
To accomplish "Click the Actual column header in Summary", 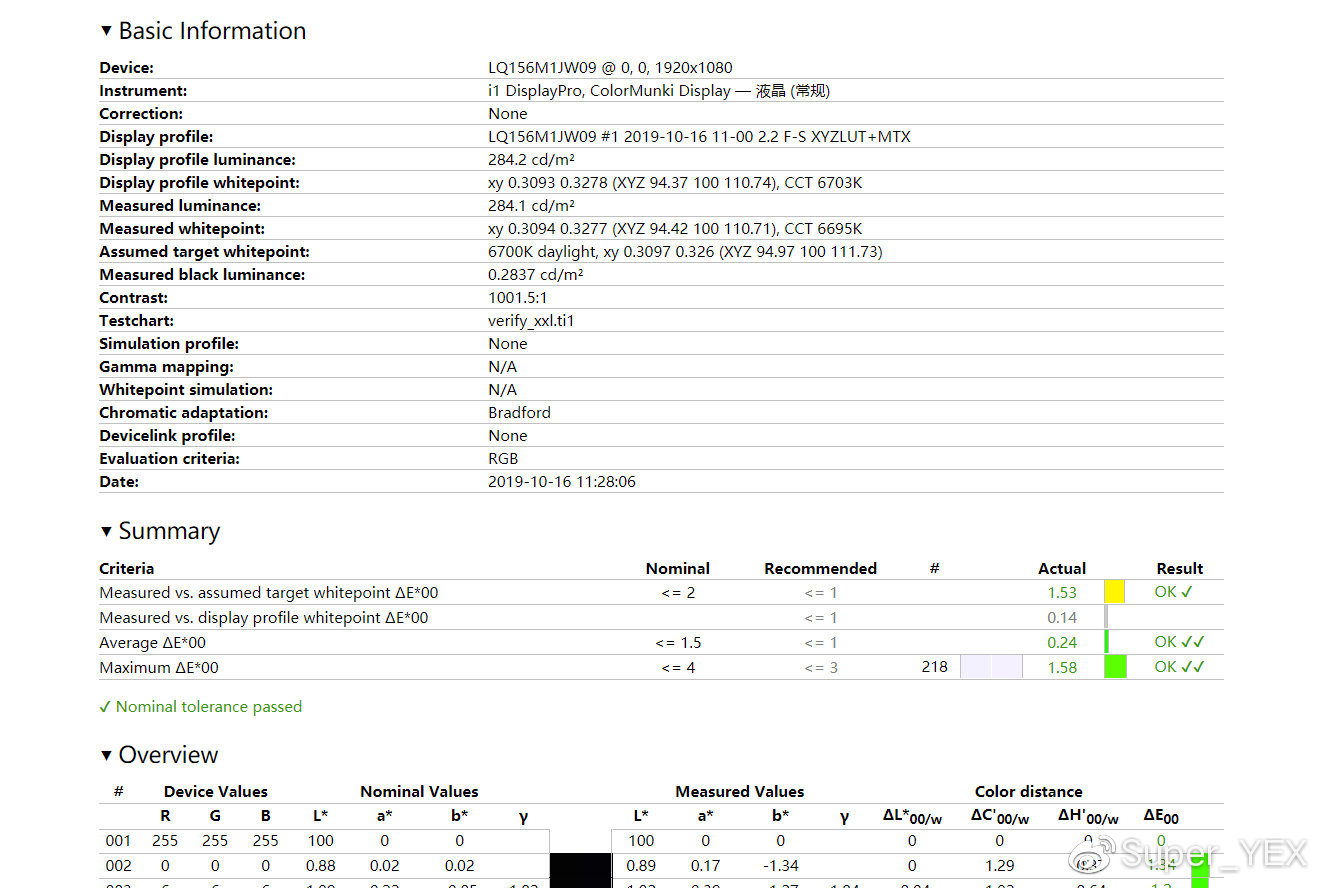I will (x=1061, y=568).
